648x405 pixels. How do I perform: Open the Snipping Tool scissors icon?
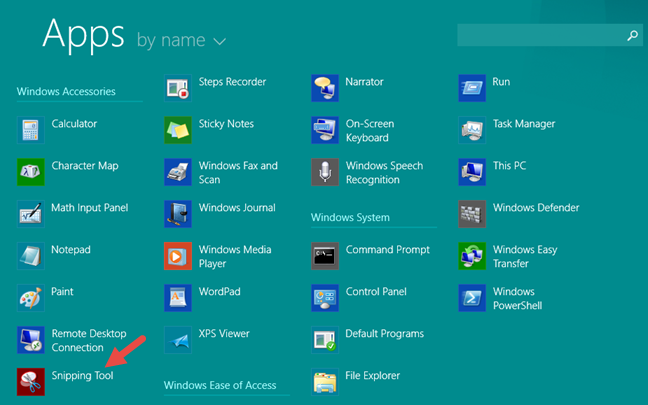click(x=31, y=382)
